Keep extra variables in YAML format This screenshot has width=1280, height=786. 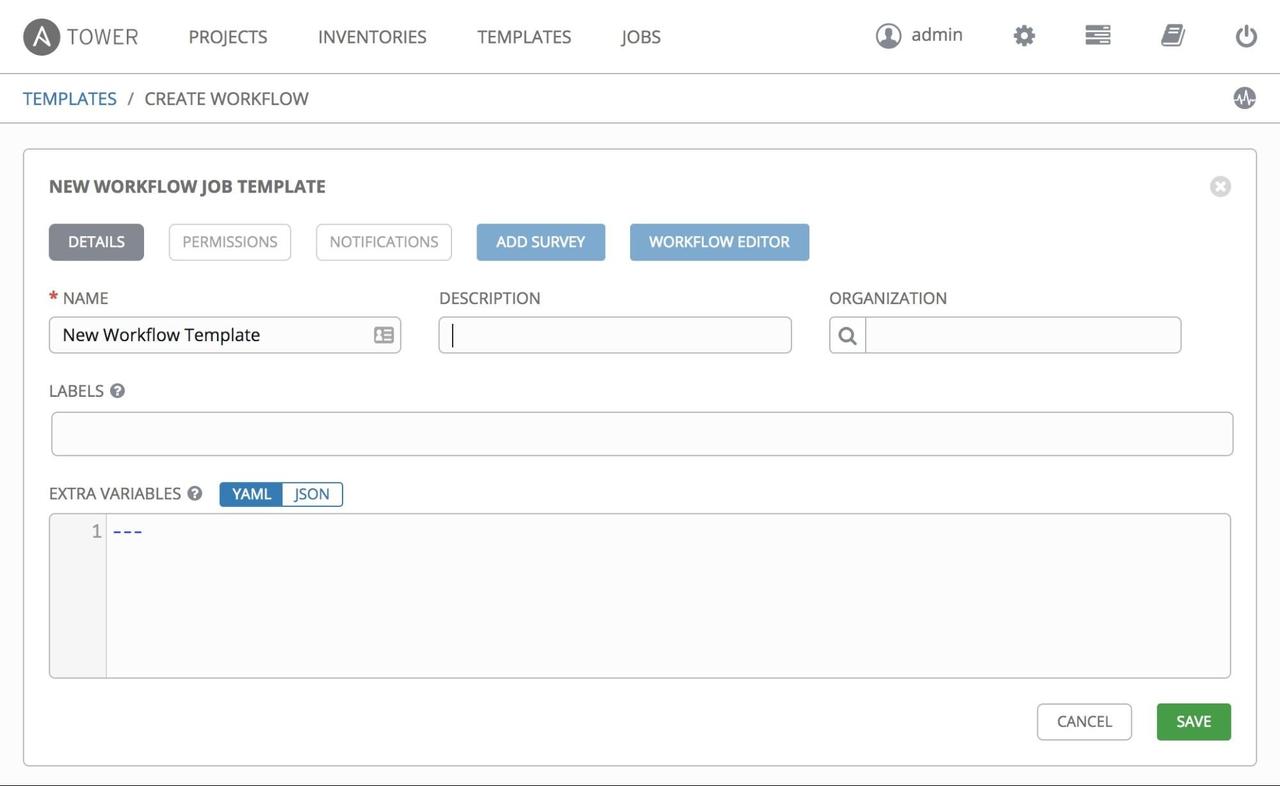249,492
